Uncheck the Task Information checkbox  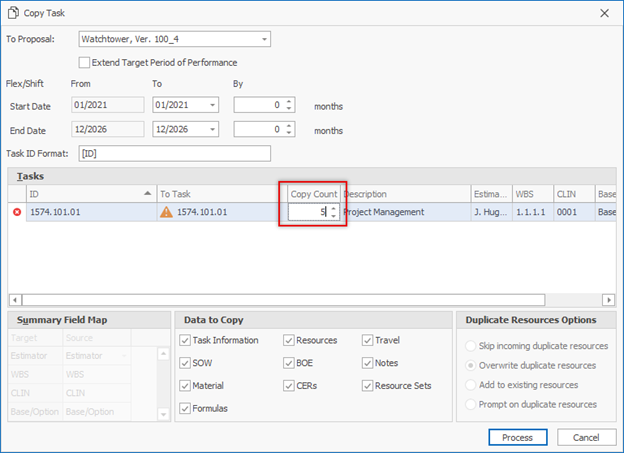(184, 340)
